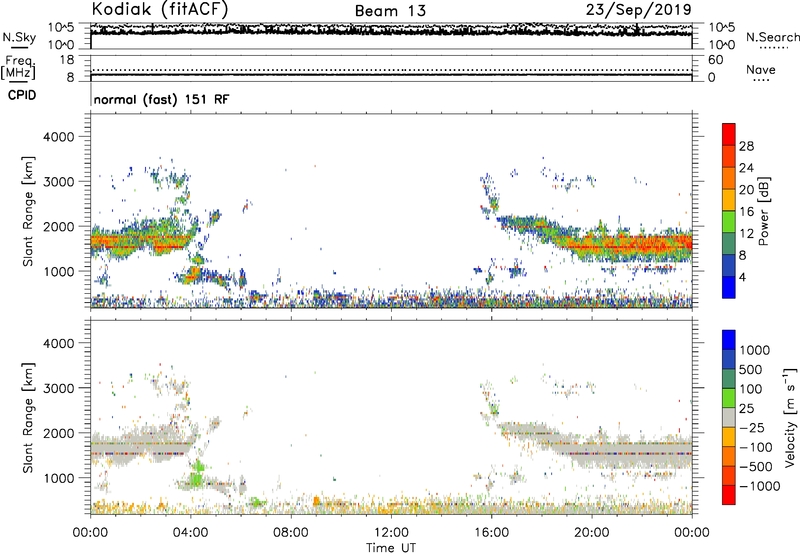Click 'Slant Range [km]' label of velocity panel
Screen dimensions: 800x554
pyautogui.click(x=28, y=418)
